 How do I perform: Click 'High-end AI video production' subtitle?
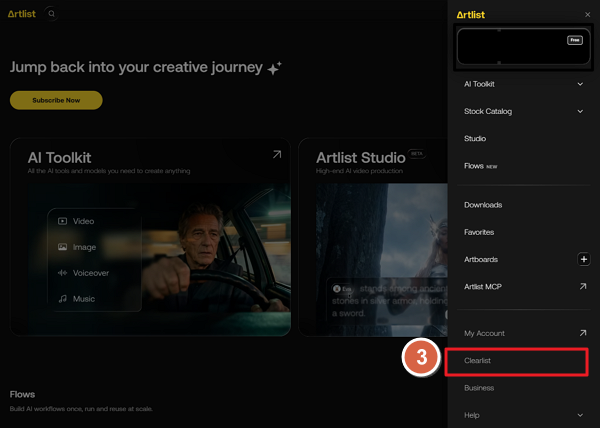(359, 171)
